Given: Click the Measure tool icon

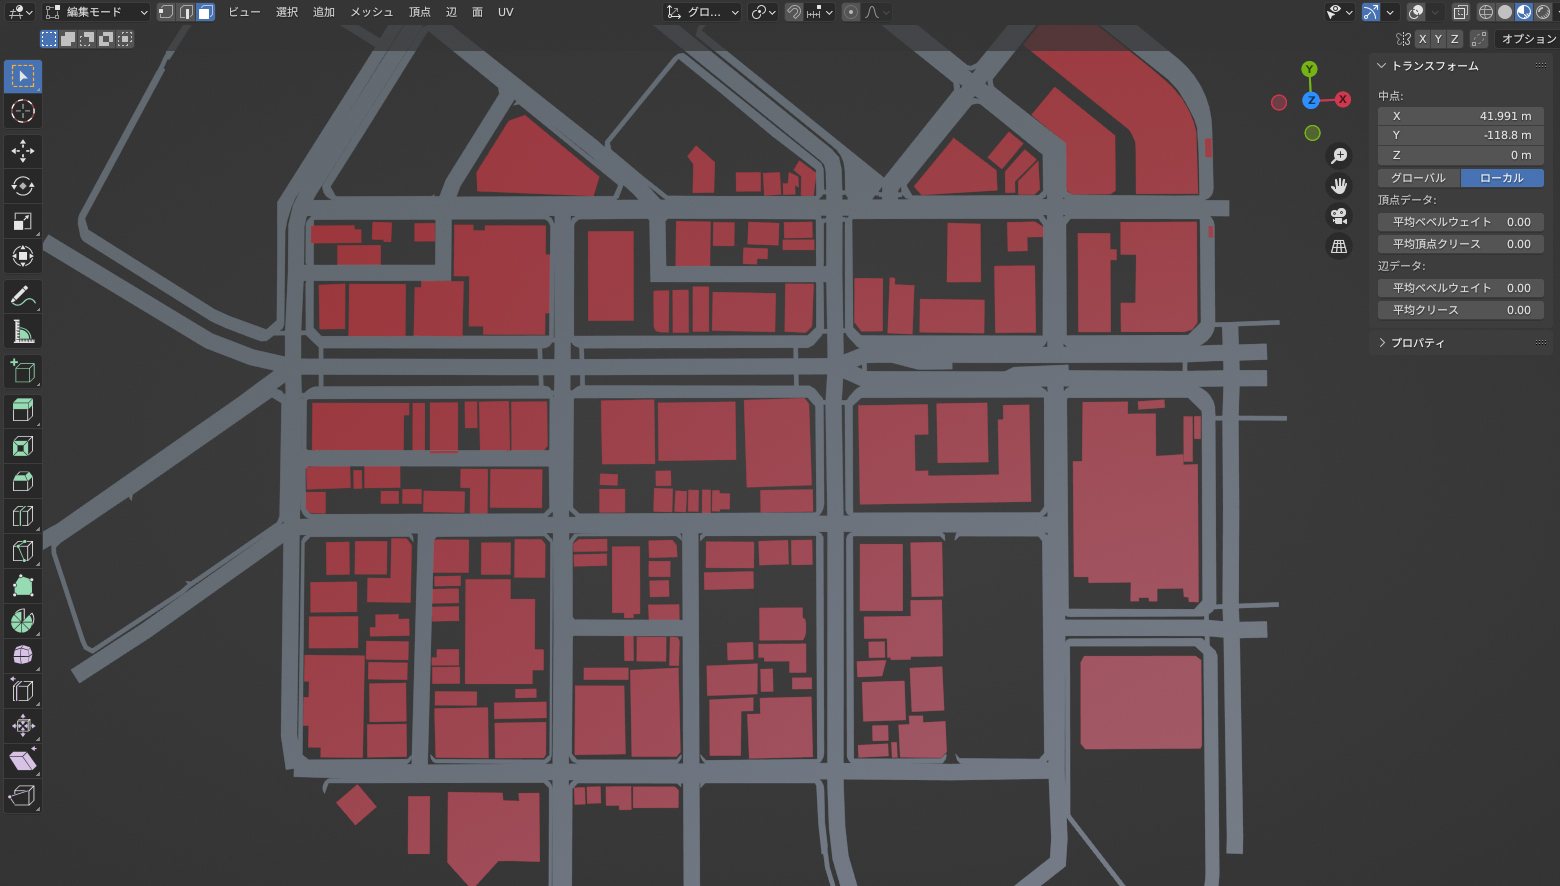Looking at the screenshot, I should click(23, 332).
